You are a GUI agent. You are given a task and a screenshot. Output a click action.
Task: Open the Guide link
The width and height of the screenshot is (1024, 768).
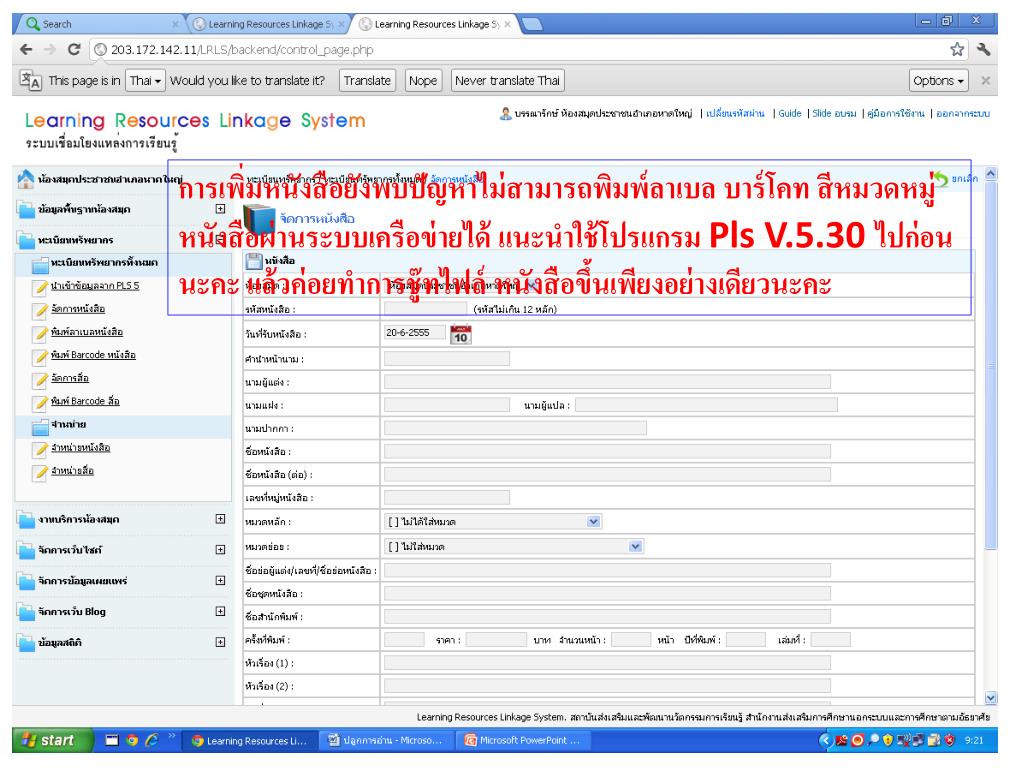coord(790,114)
